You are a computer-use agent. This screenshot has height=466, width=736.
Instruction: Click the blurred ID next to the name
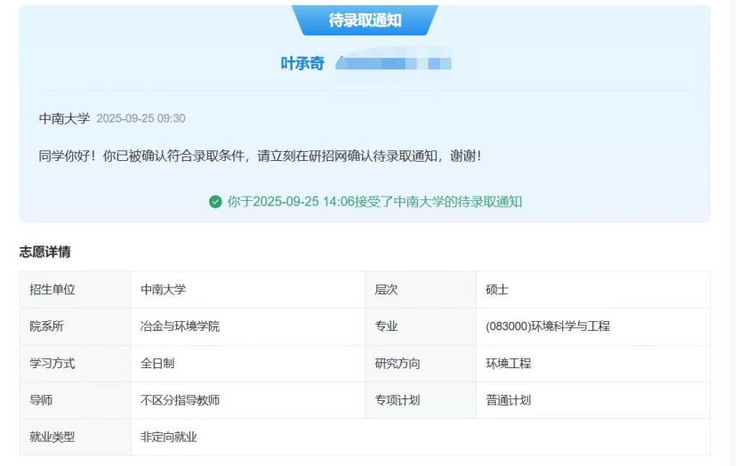(x=393, y=64)
